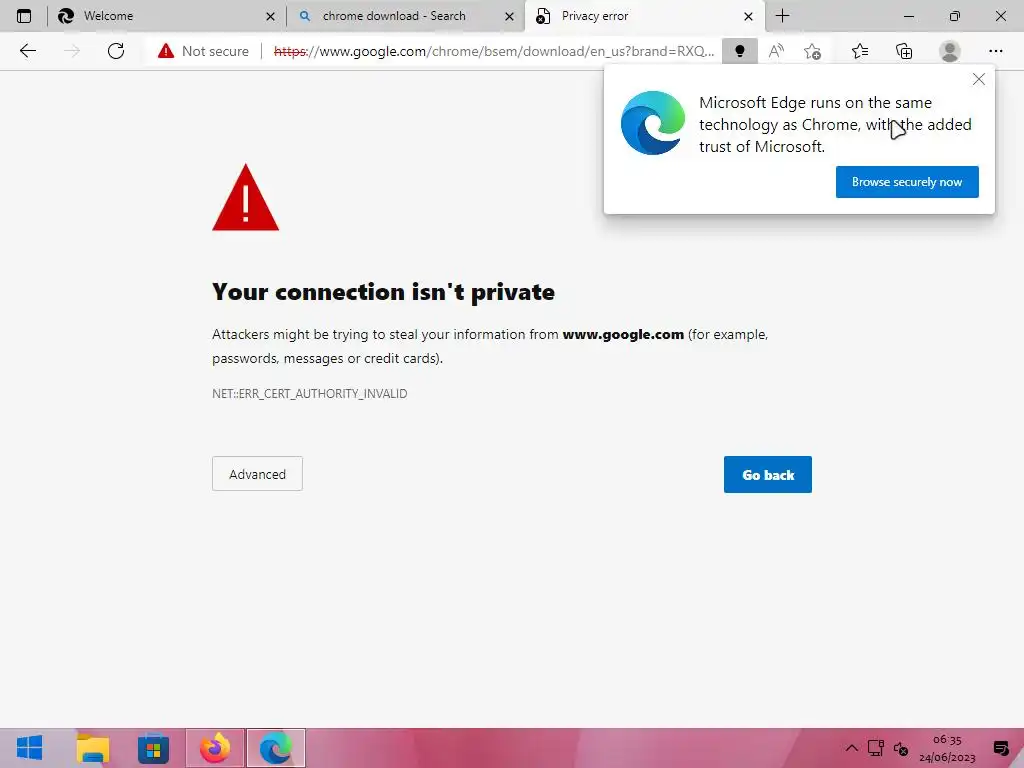Image resolution: width=1024 pixels, height=768 pixels.
Task: Open network status tray icon
Action: click(876, 748)
